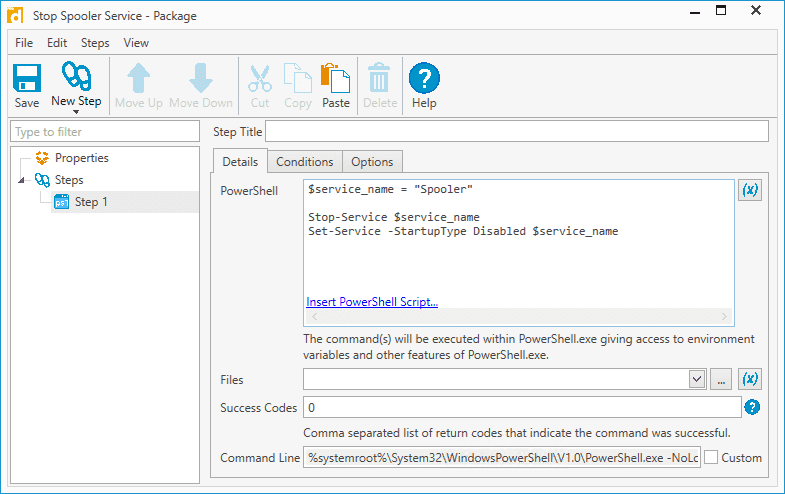
Task: Minimize the Package window
Action: click(695, 11)
